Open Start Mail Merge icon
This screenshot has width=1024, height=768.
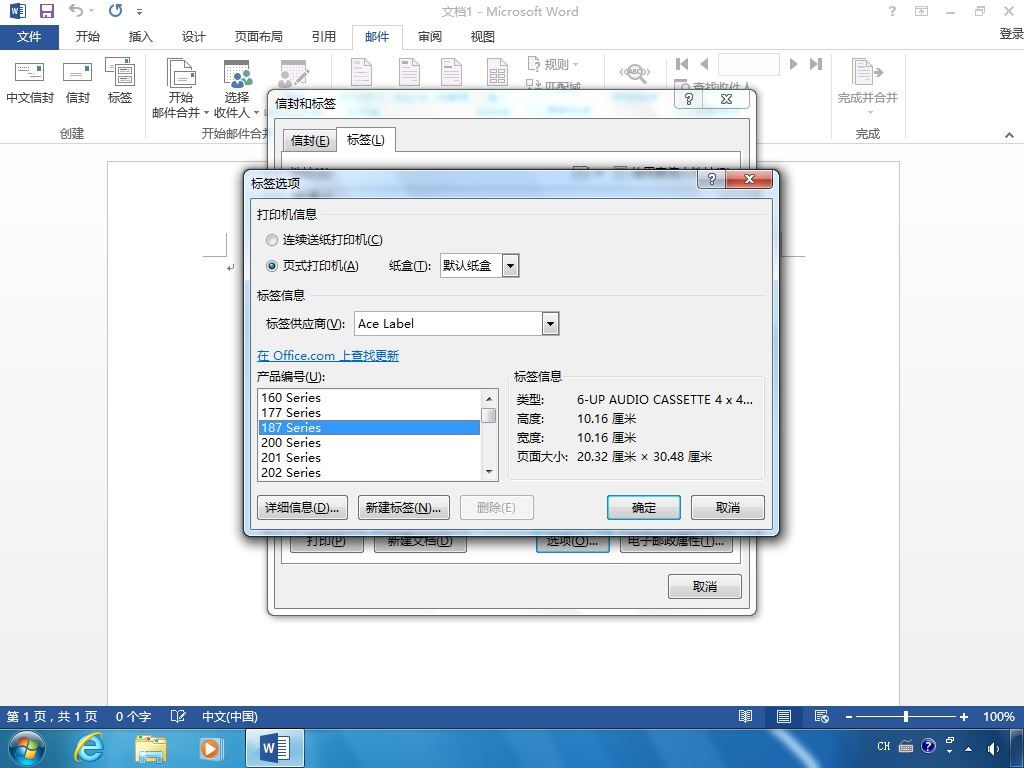[180, 88]
